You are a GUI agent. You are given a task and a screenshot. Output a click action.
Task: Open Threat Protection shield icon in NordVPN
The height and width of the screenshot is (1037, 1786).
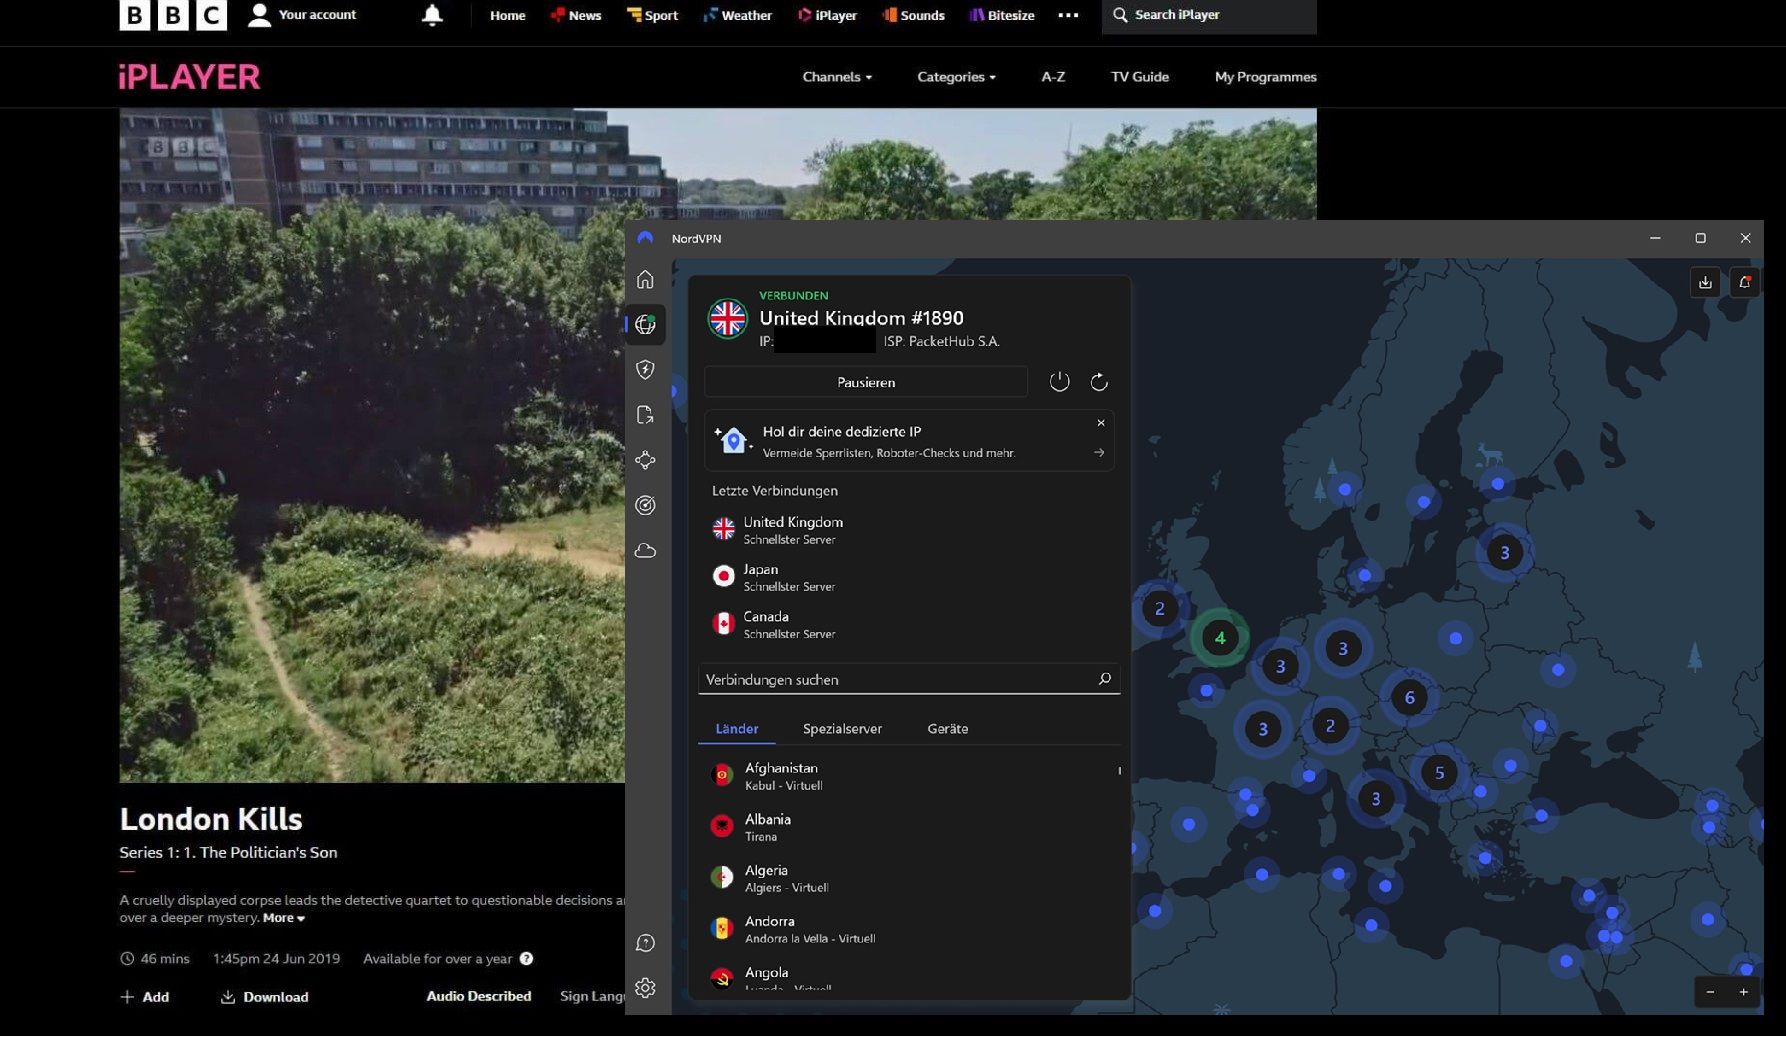645,369
